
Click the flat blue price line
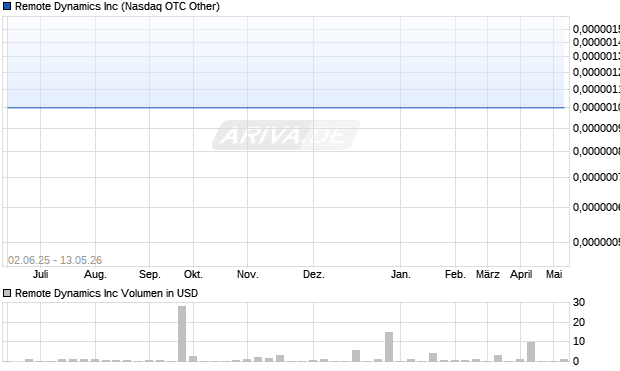pos(286,107)
